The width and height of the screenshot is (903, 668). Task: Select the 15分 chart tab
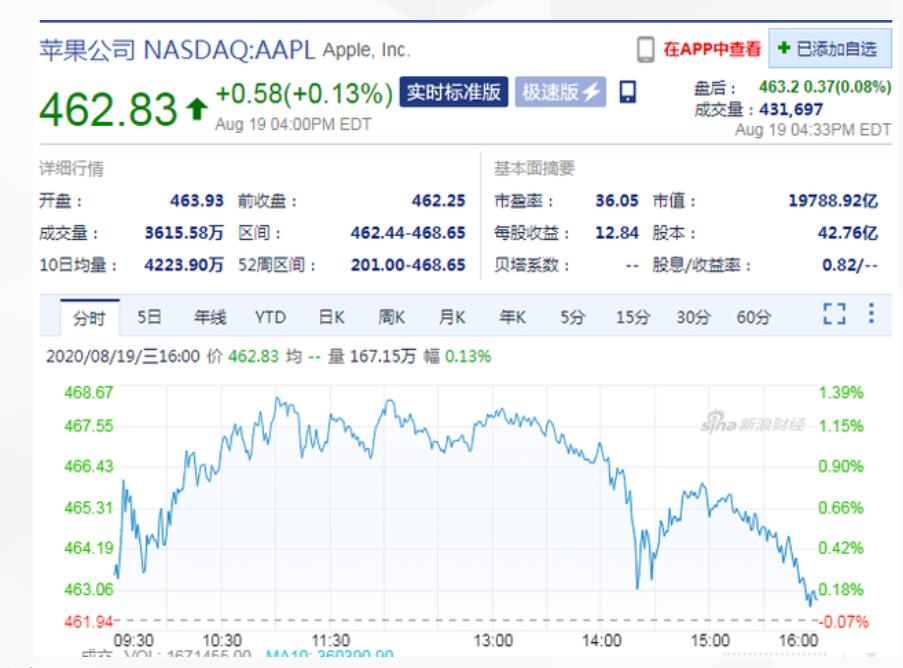click(633, 317)
